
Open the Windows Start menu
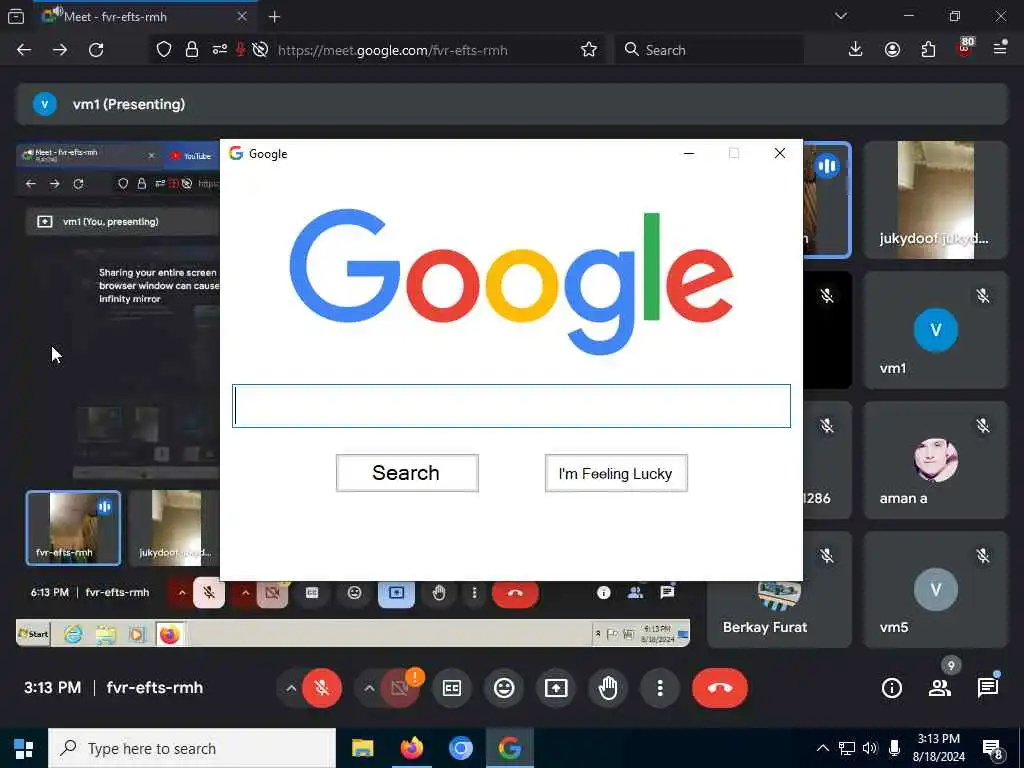[x=24, y=748]
